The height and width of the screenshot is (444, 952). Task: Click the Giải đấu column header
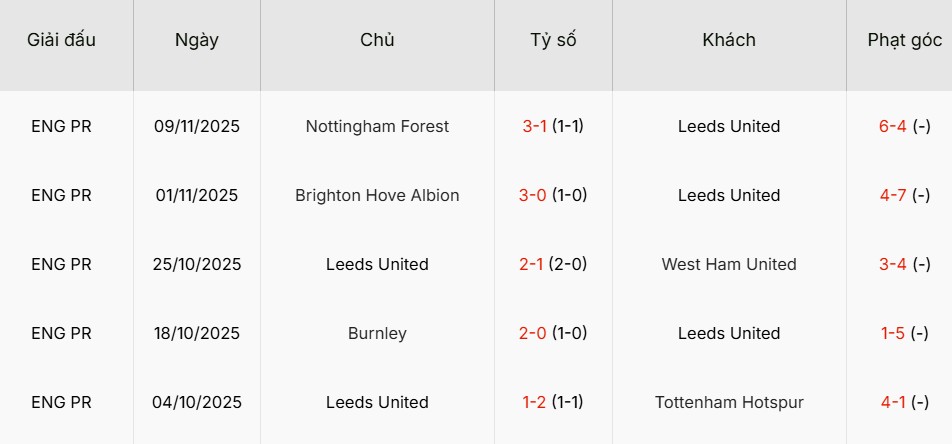(x=61, y=40)
